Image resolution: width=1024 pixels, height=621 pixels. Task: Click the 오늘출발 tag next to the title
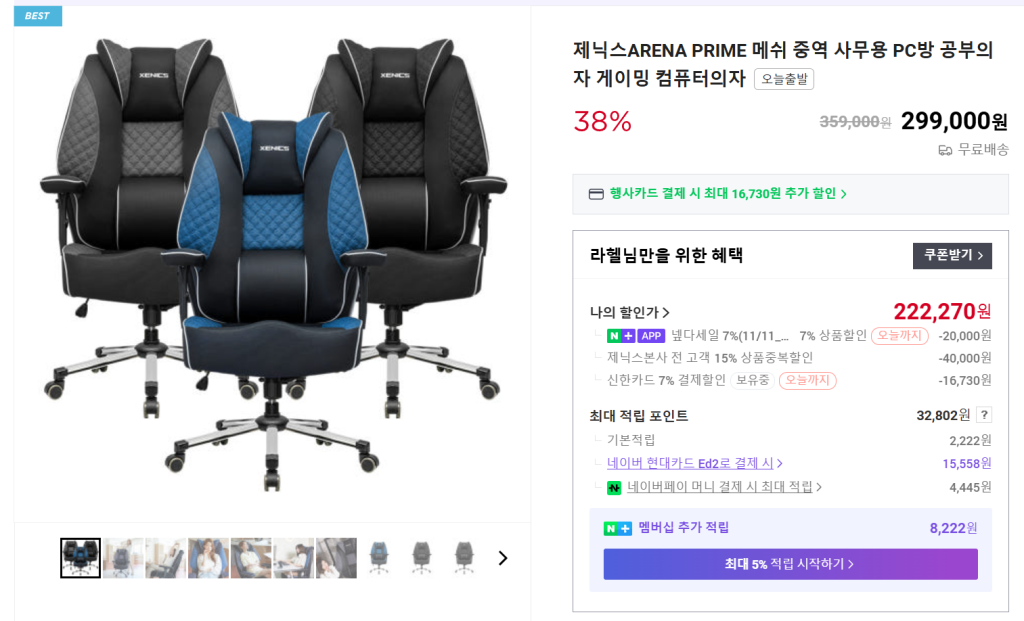(x=784, y=79)
